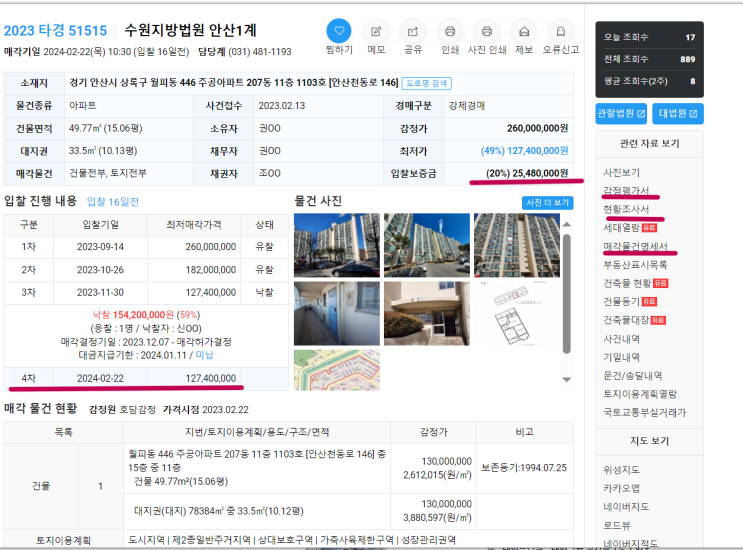Click the 인쇄 print icon
This screenshot has width=743, height=550.
pyautogui.click(x=450, y=31)
